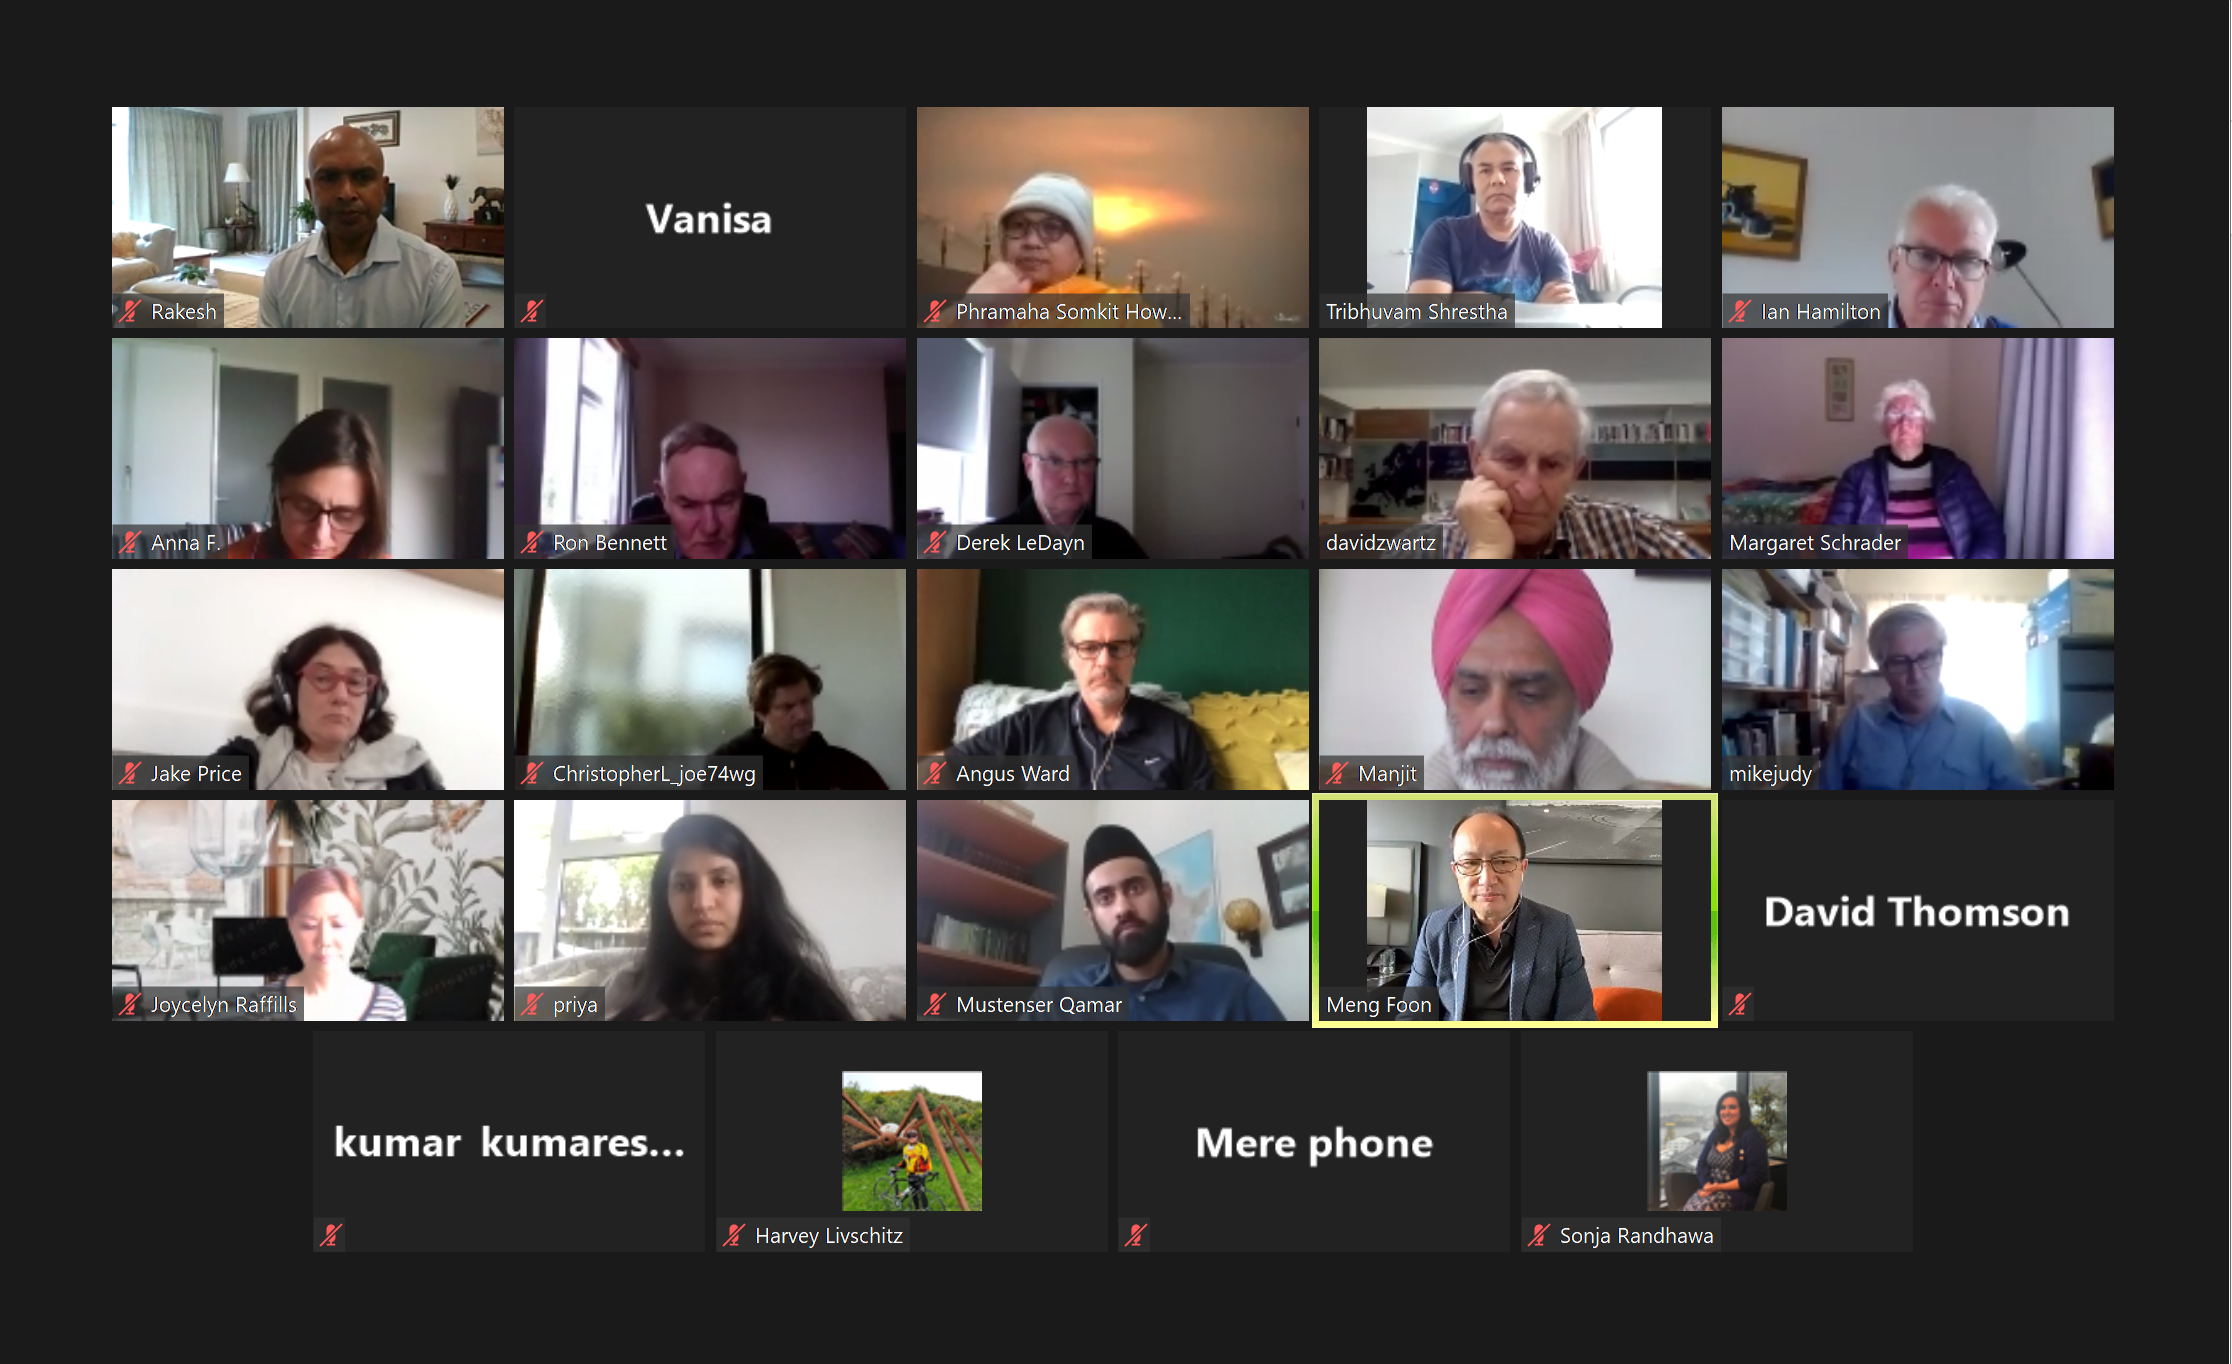Click muted microphone icon on Vanisa's tile
The height and width of the screenshot is (1364, 2232).
532,311
